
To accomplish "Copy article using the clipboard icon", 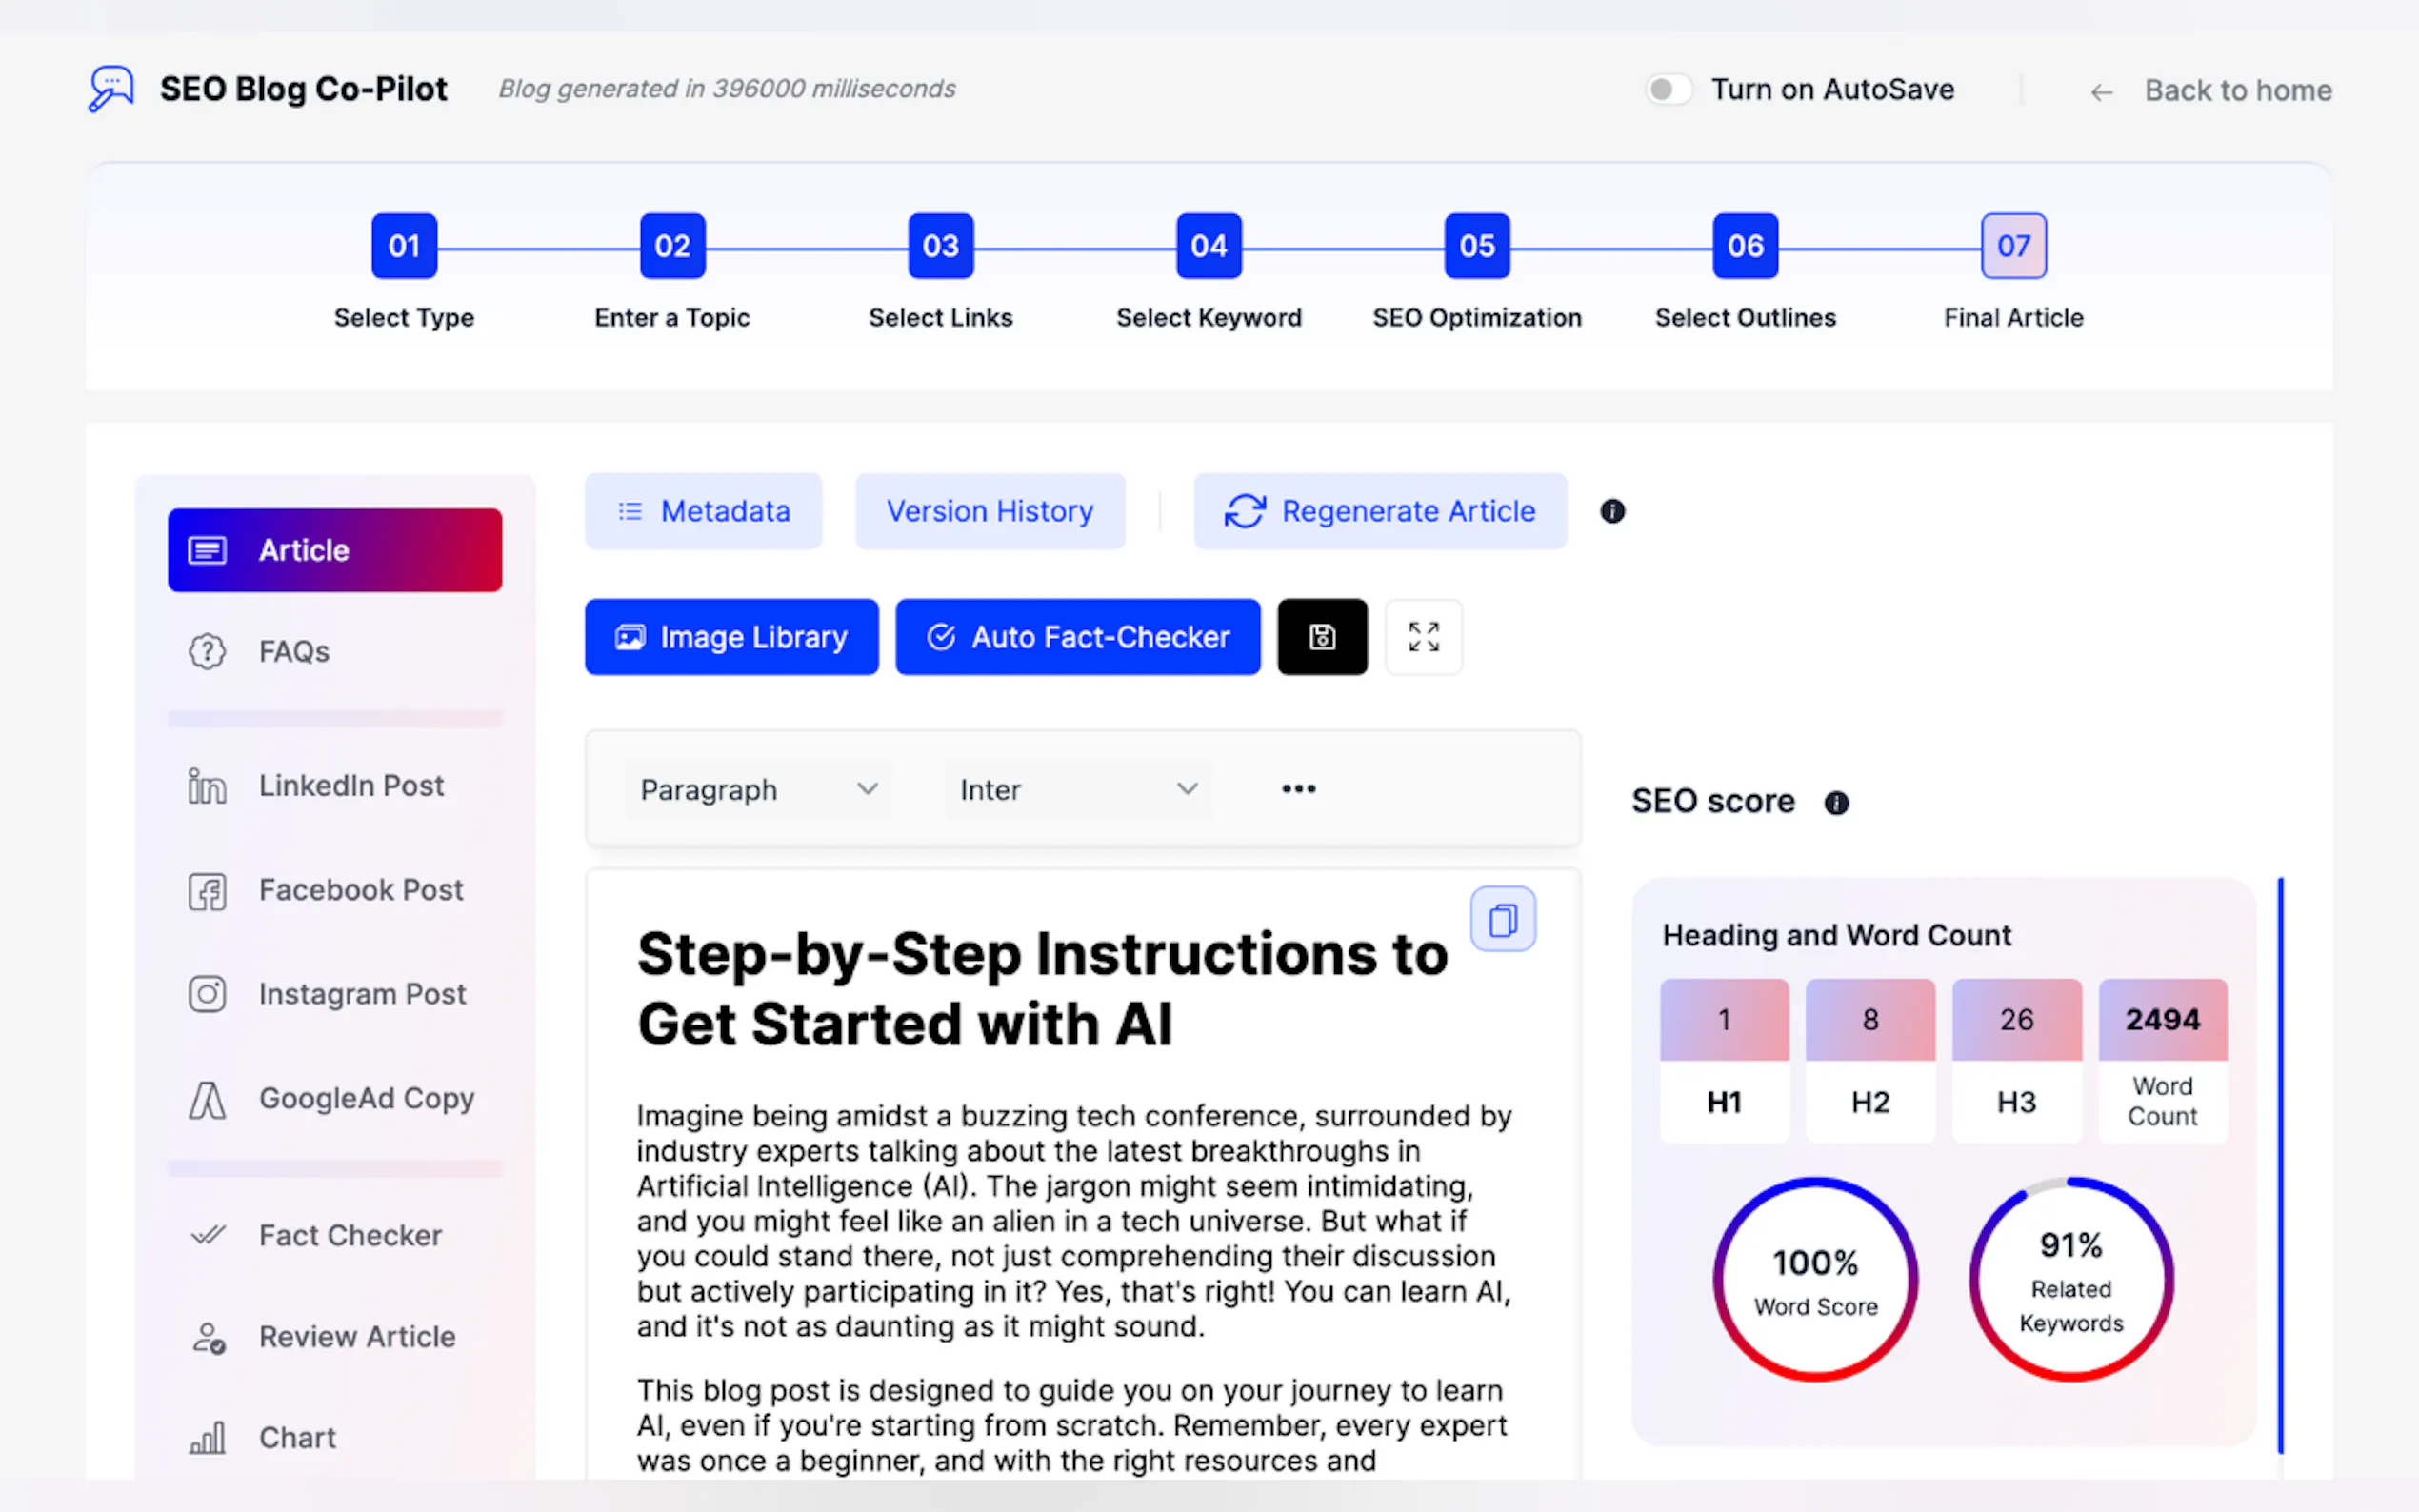I will pyautogui.click(x=1502, y=919).
